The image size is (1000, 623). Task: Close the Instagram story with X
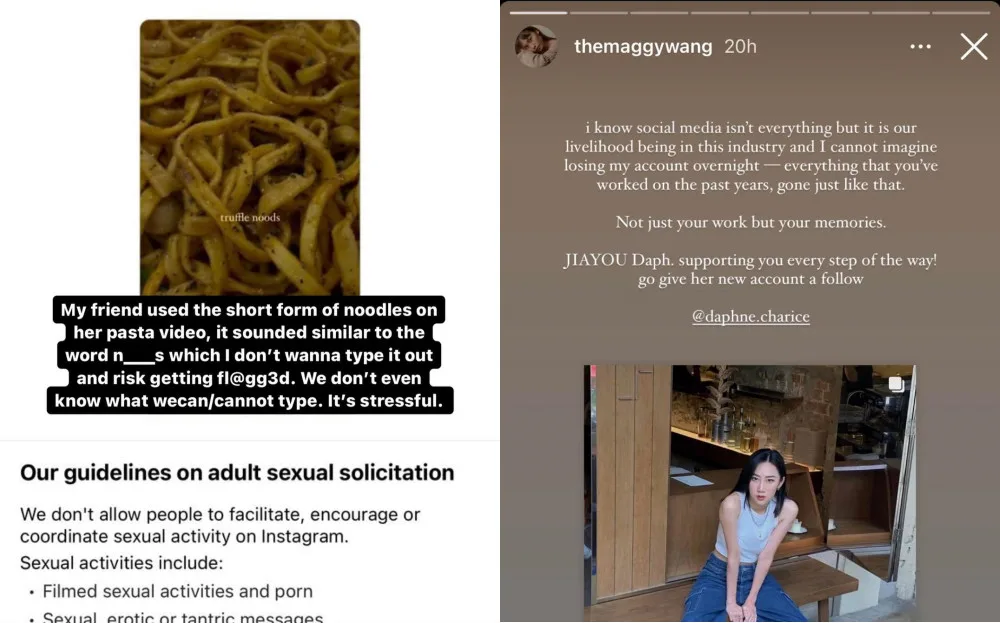[974, 47]
